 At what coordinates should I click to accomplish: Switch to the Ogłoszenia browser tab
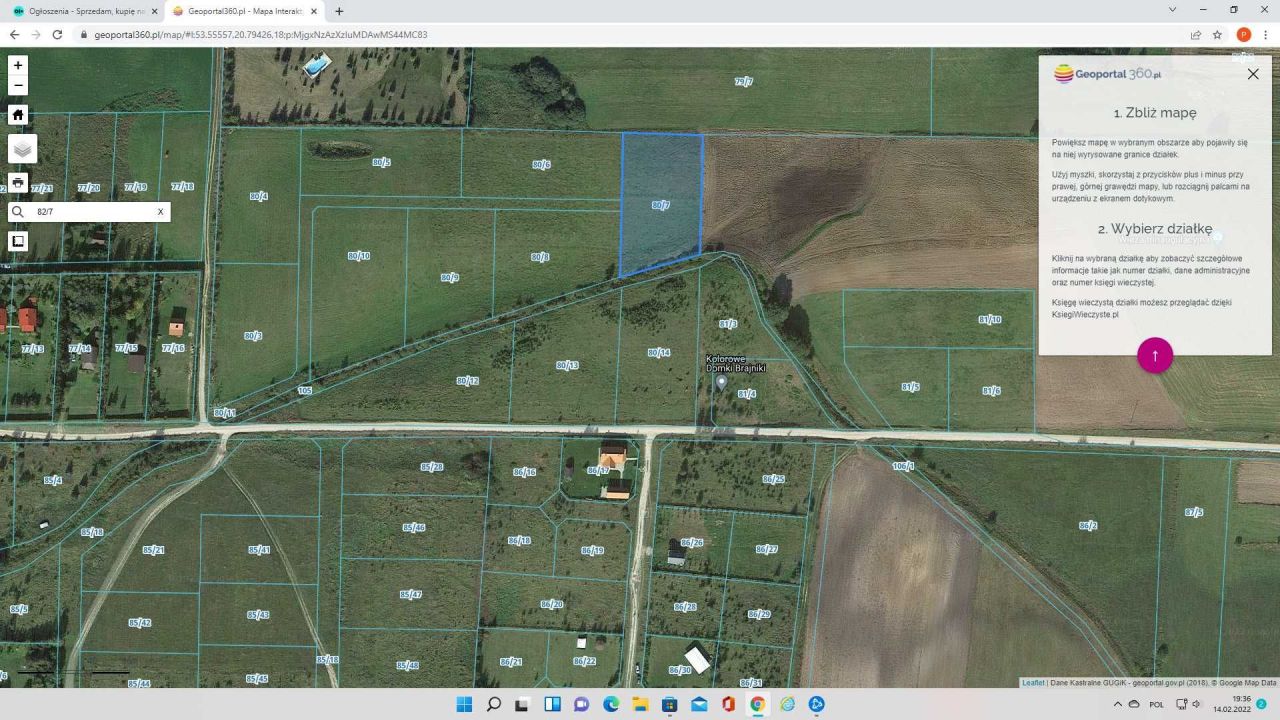[80, 11]
